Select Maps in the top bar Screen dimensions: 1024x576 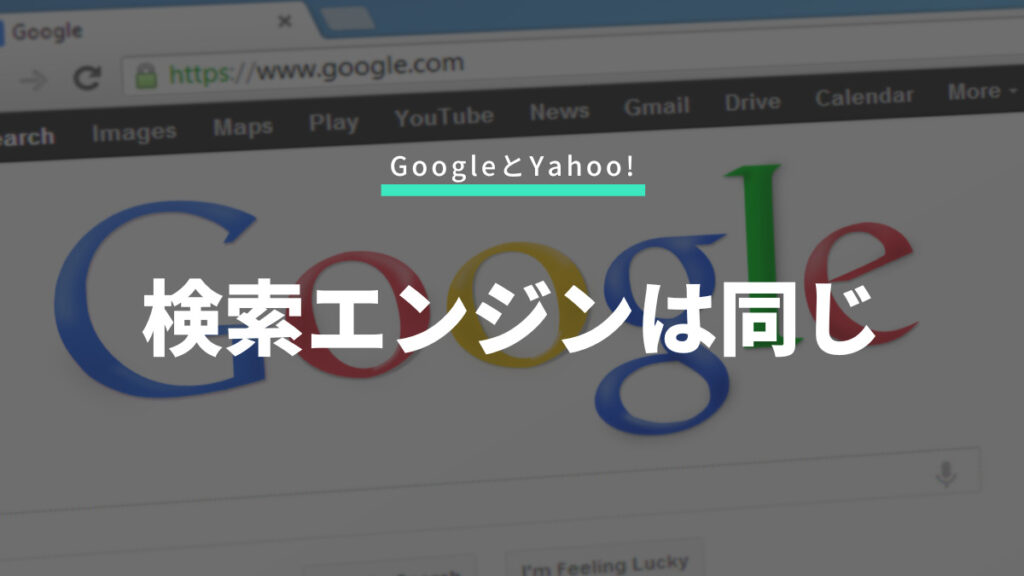point(242,127)
